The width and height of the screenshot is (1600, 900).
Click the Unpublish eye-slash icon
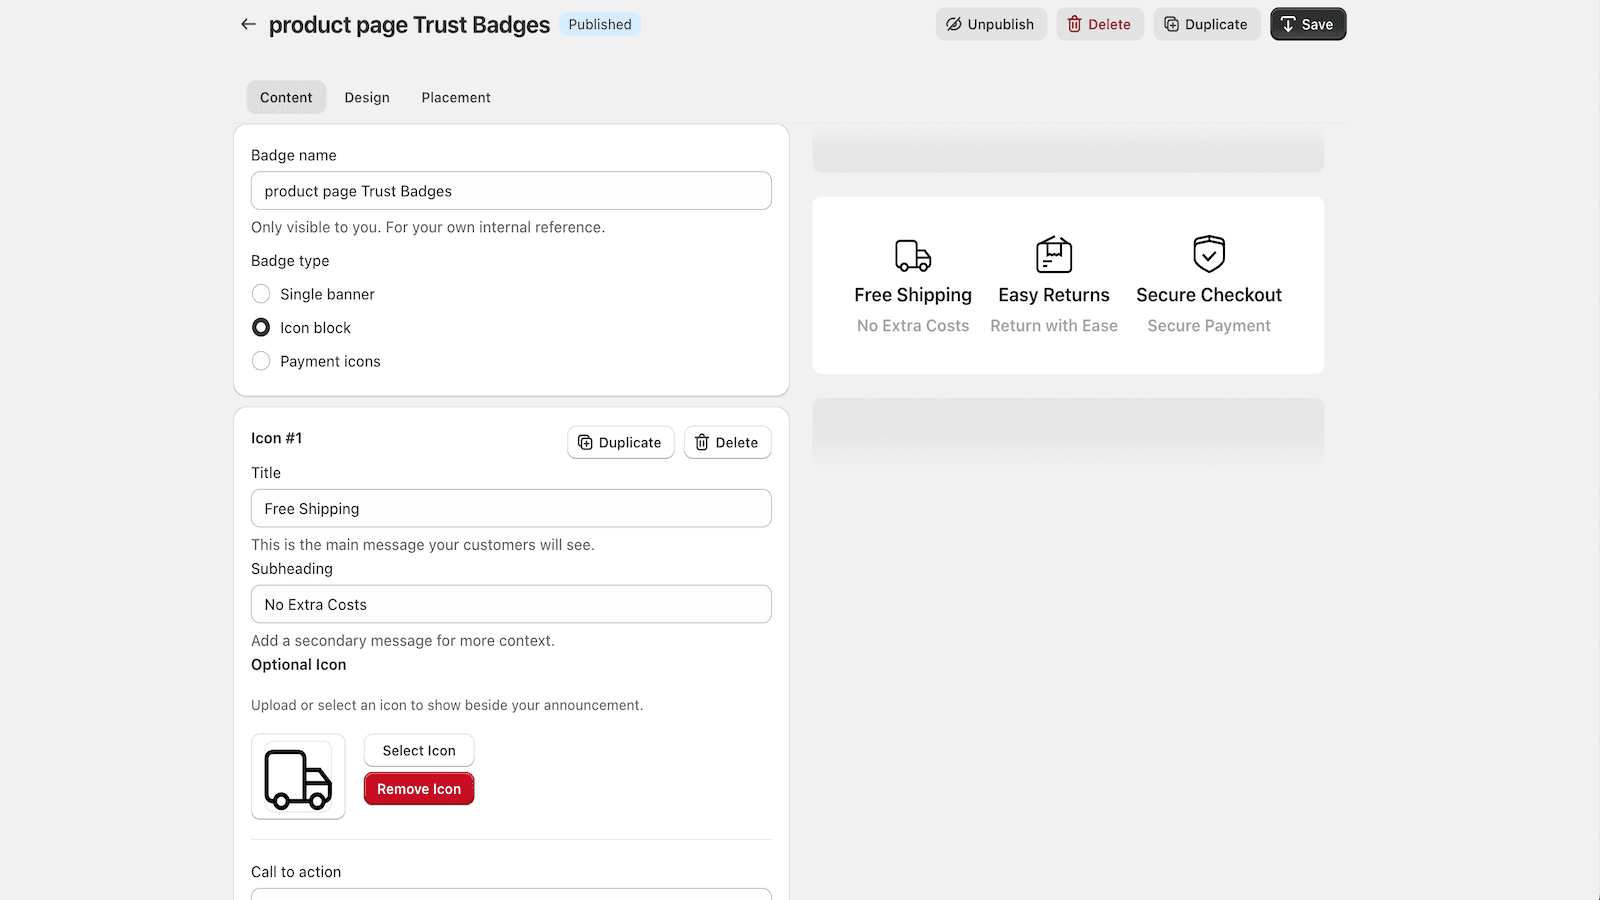(953, 24)
